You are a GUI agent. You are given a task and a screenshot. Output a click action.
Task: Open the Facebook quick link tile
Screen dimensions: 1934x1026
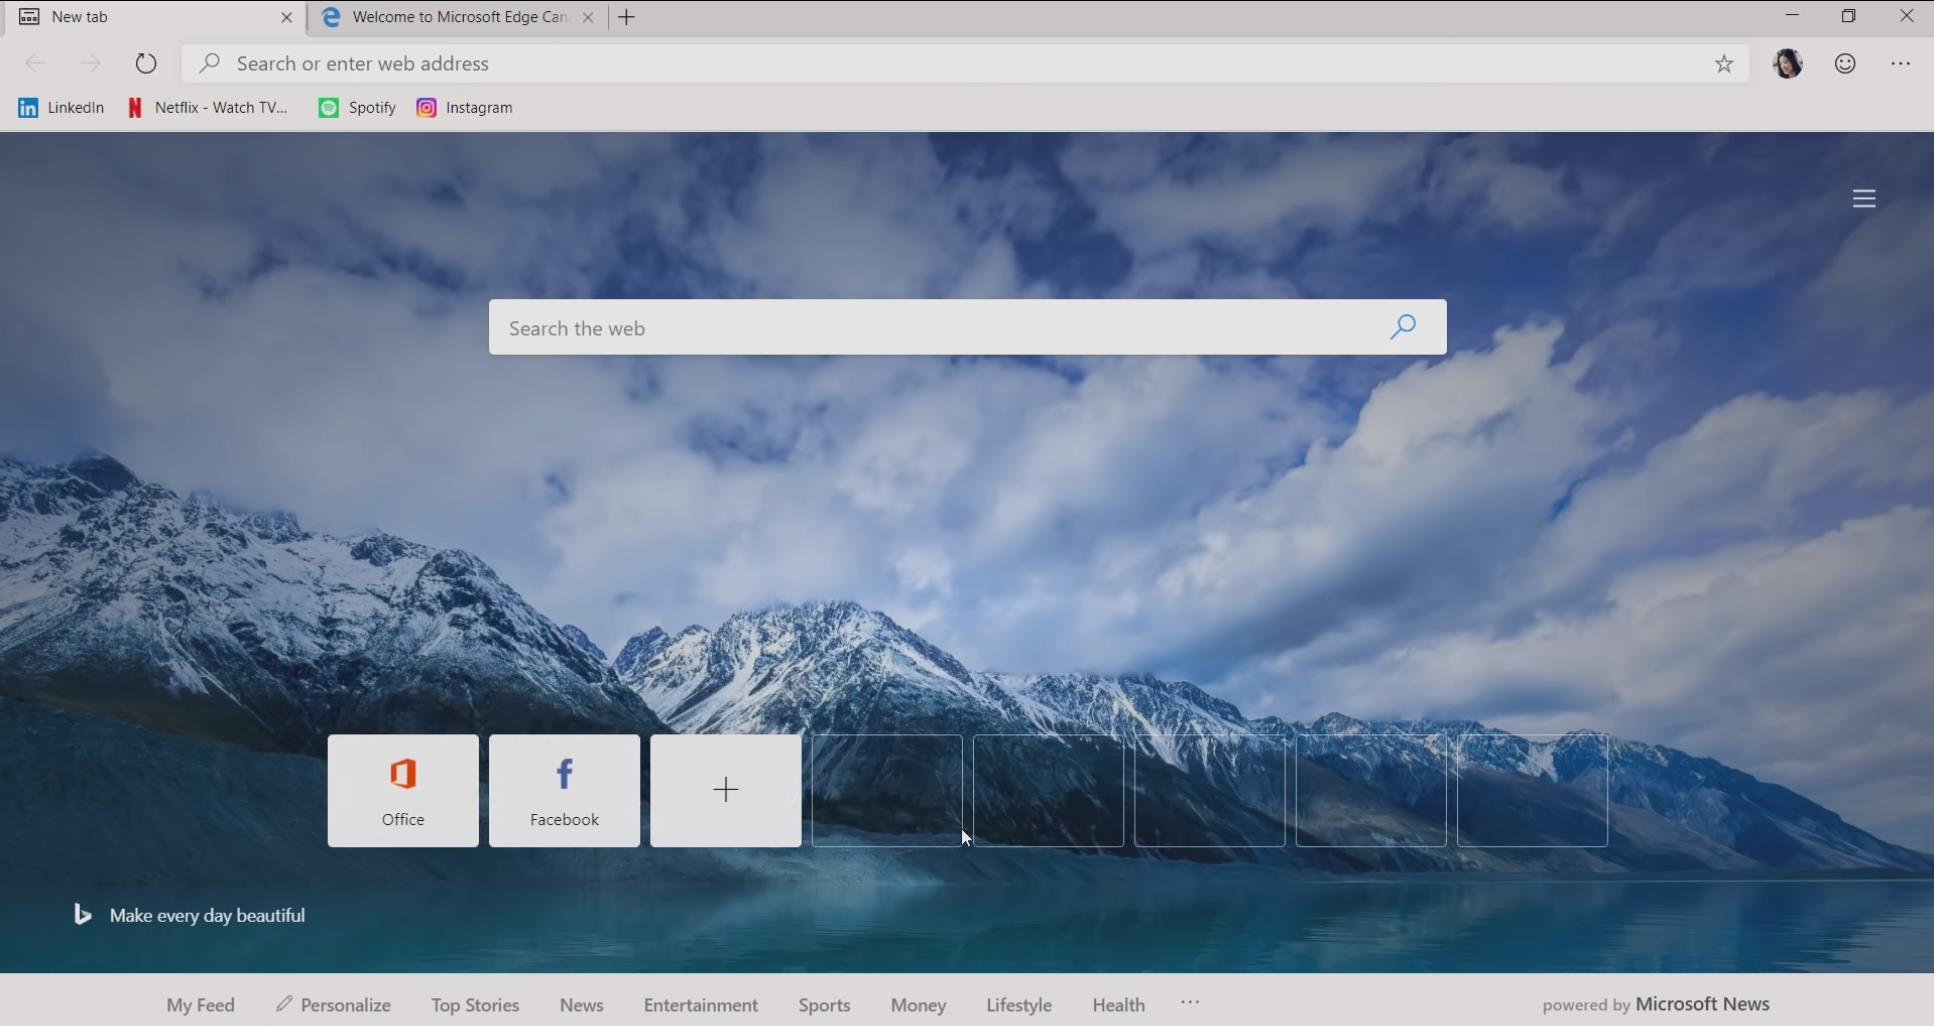[565, 791]
